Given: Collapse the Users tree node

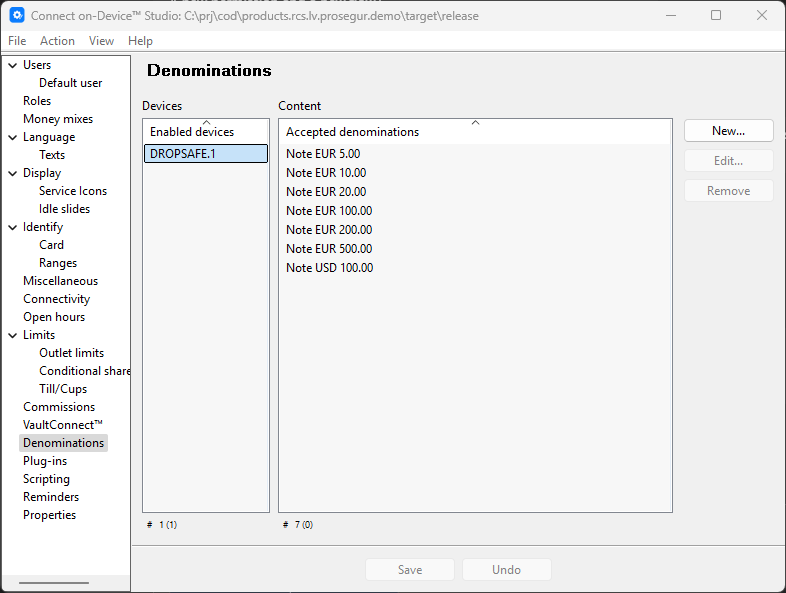Looking at the screenshot, I should coord(12,66).
